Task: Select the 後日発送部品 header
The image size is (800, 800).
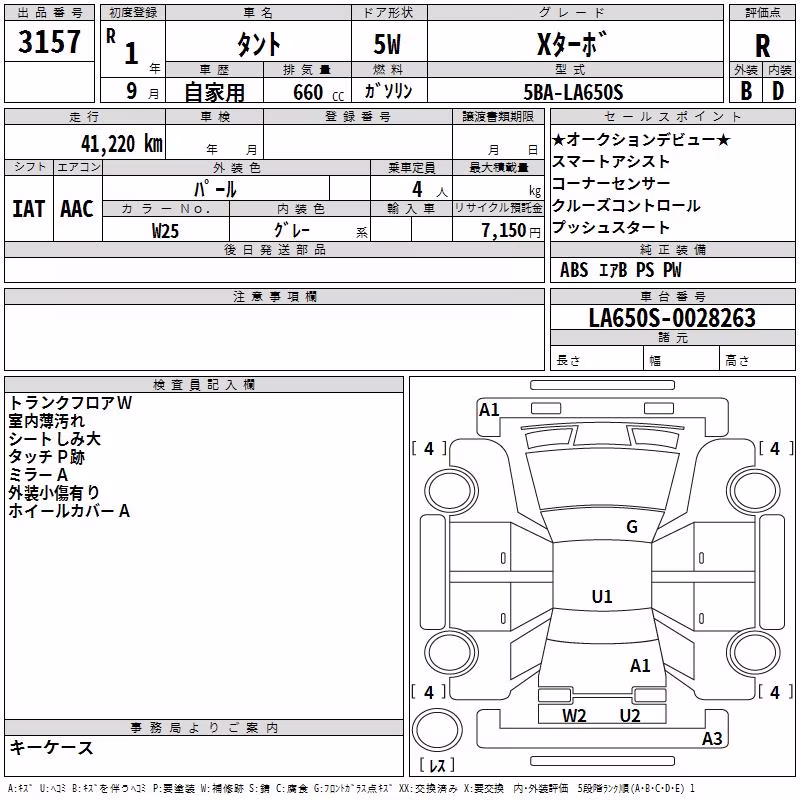Action: [274, 249]
